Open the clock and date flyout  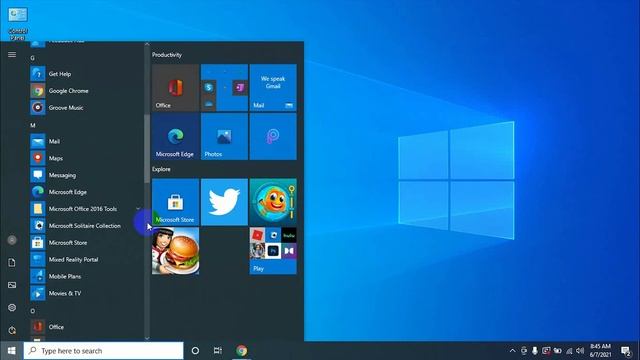(x=600, y=351)
